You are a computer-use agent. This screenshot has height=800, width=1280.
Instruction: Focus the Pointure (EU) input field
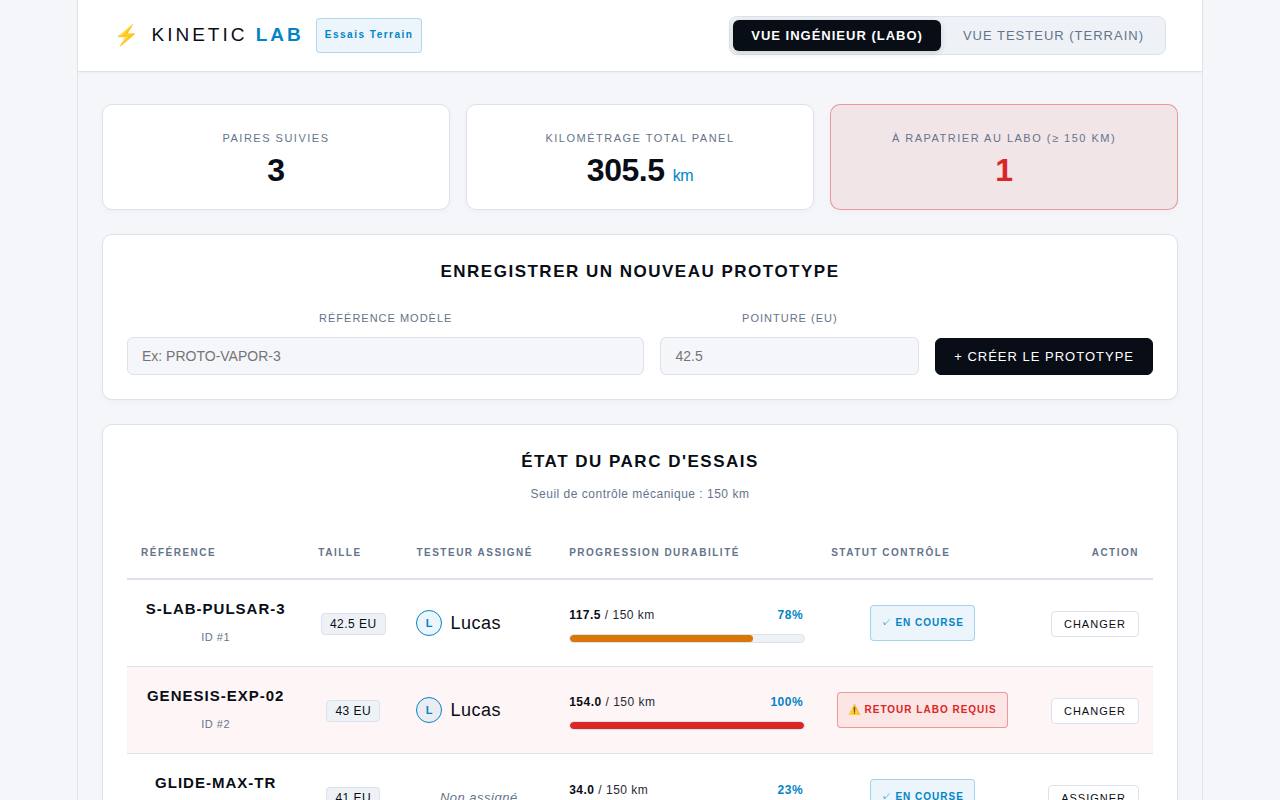(x=789, y=356)
